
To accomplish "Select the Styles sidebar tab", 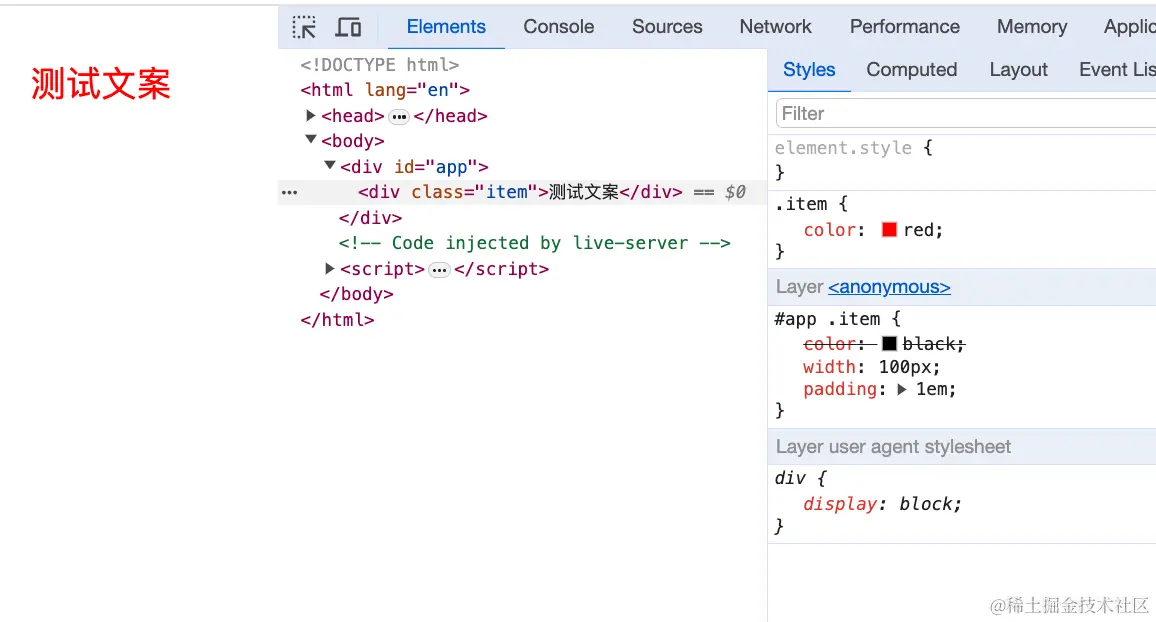I will 809,69.
